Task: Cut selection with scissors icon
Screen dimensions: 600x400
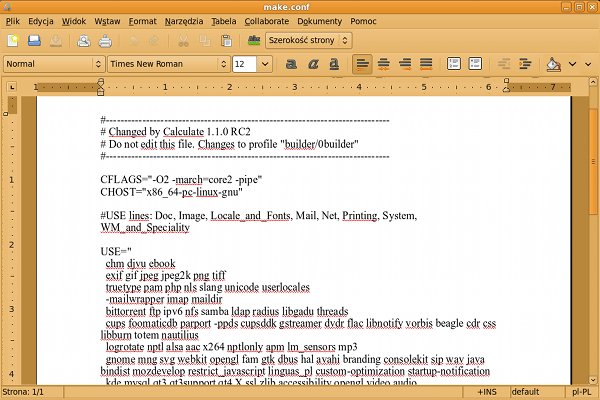Action: 183,41
